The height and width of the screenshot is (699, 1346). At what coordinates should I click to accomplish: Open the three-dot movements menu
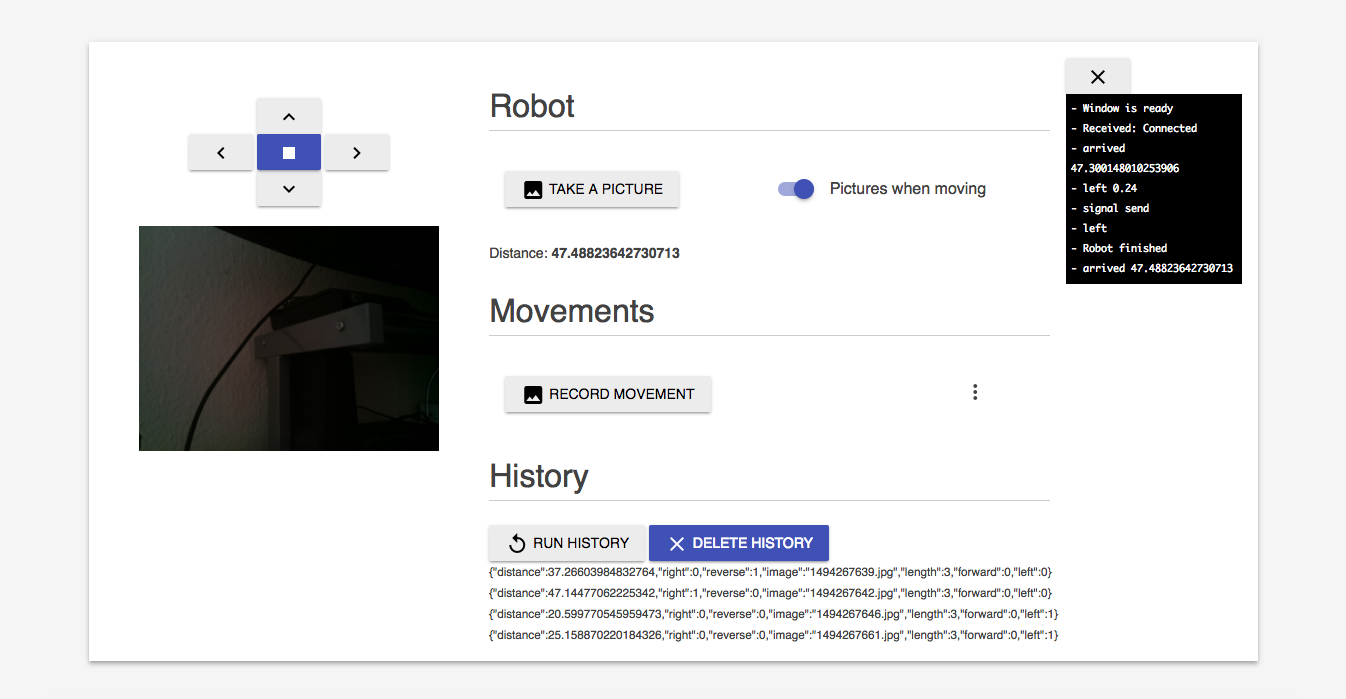coord(975,393)
